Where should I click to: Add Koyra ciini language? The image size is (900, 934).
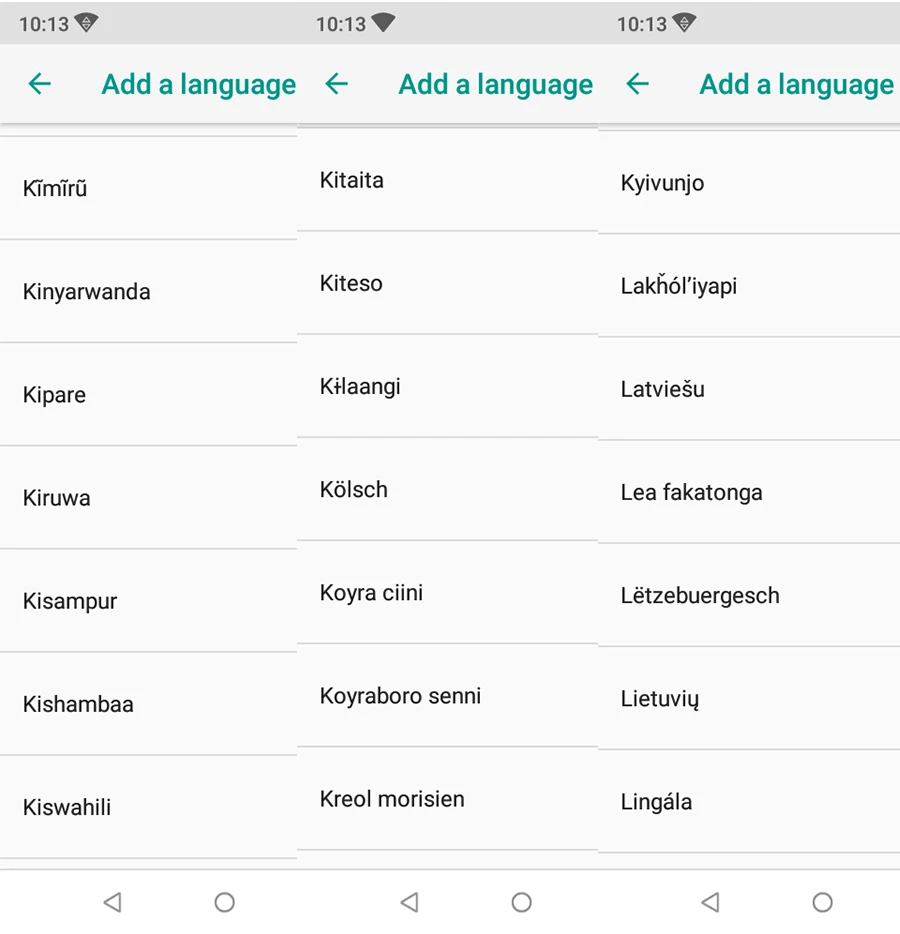(x=447, y=592)
